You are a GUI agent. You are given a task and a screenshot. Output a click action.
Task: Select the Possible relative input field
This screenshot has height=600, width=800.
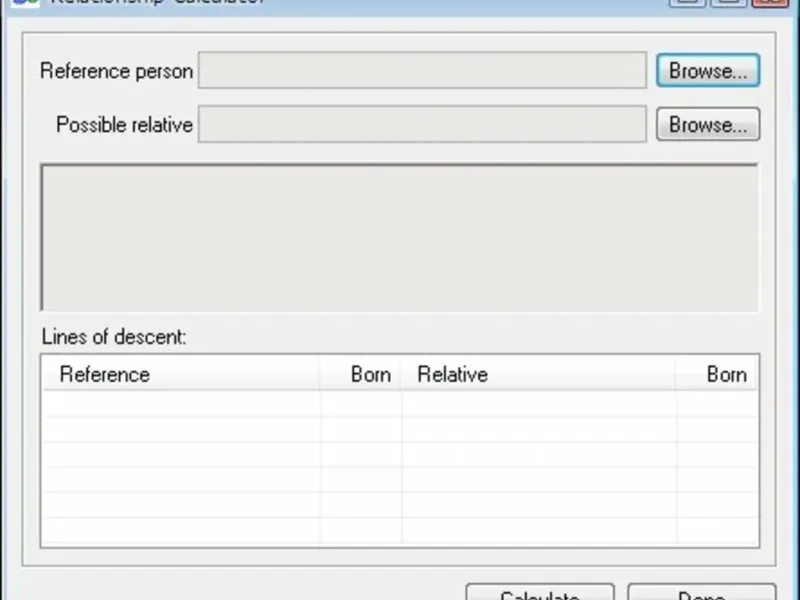[x=422, y=124]
